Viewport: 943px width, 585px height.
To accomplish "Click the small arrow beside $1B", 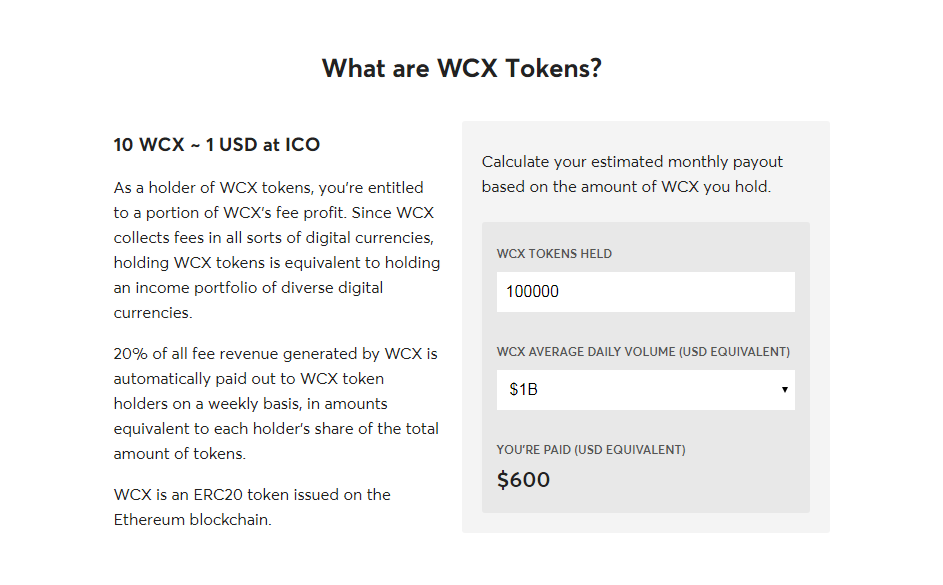I will coord(784,390).
